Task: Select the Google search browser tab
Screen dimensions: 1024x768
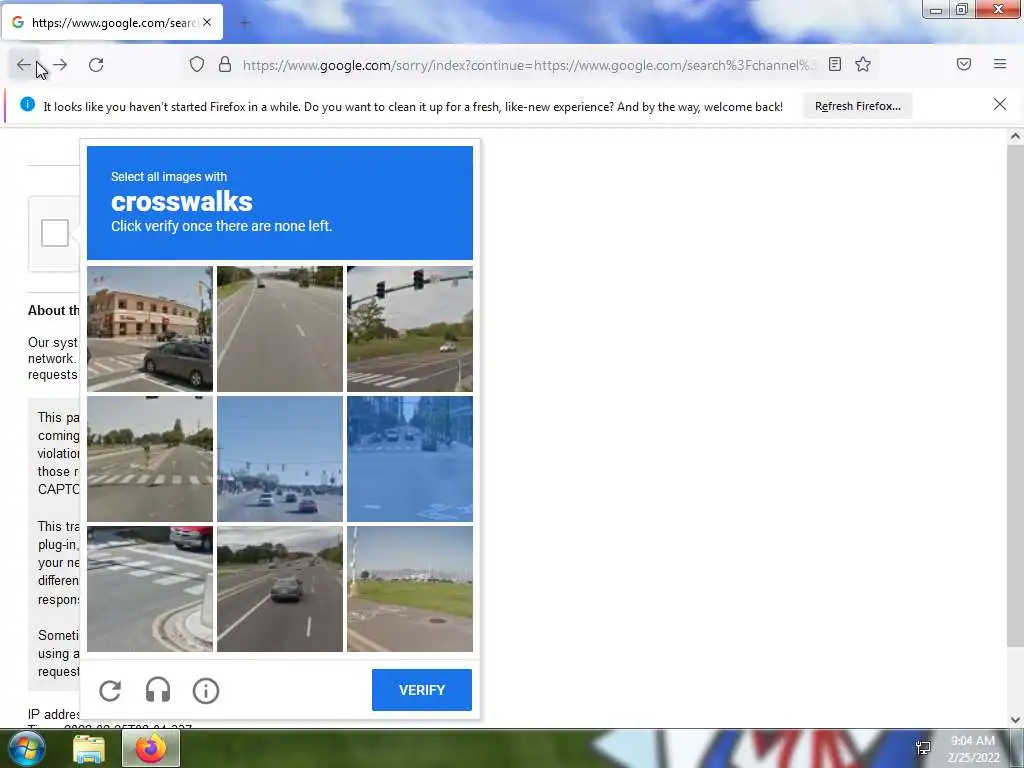Action: click(112, 23)
